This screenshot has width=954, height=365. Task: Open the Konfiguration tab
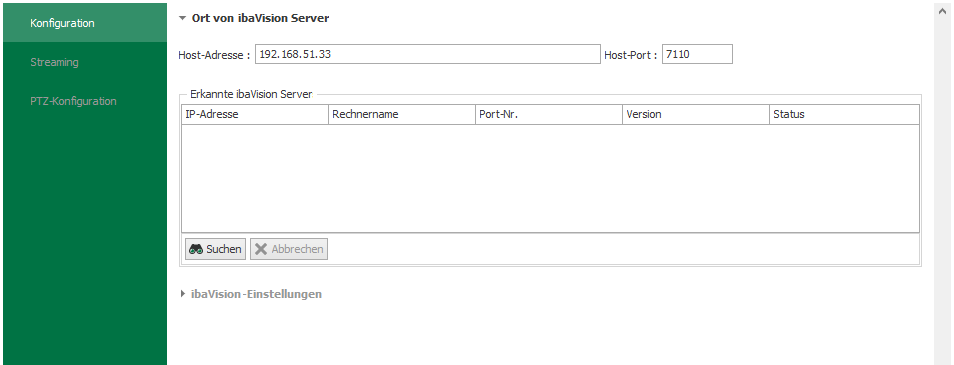[x=85, y=23]
